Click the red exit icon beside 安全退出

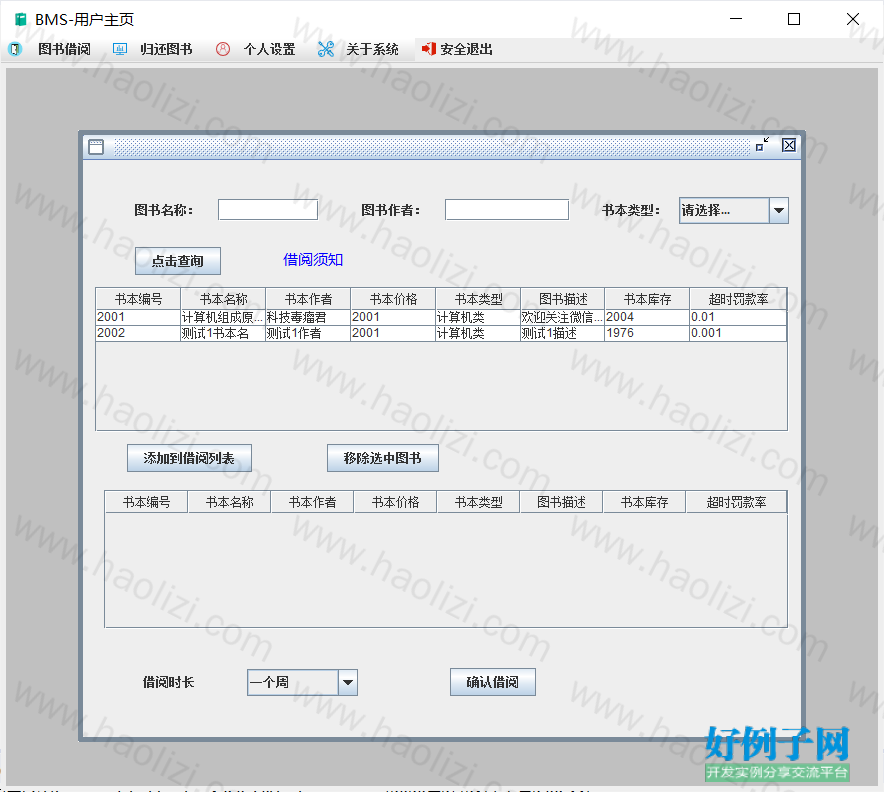pyautogui.click(x=428, y=49)
